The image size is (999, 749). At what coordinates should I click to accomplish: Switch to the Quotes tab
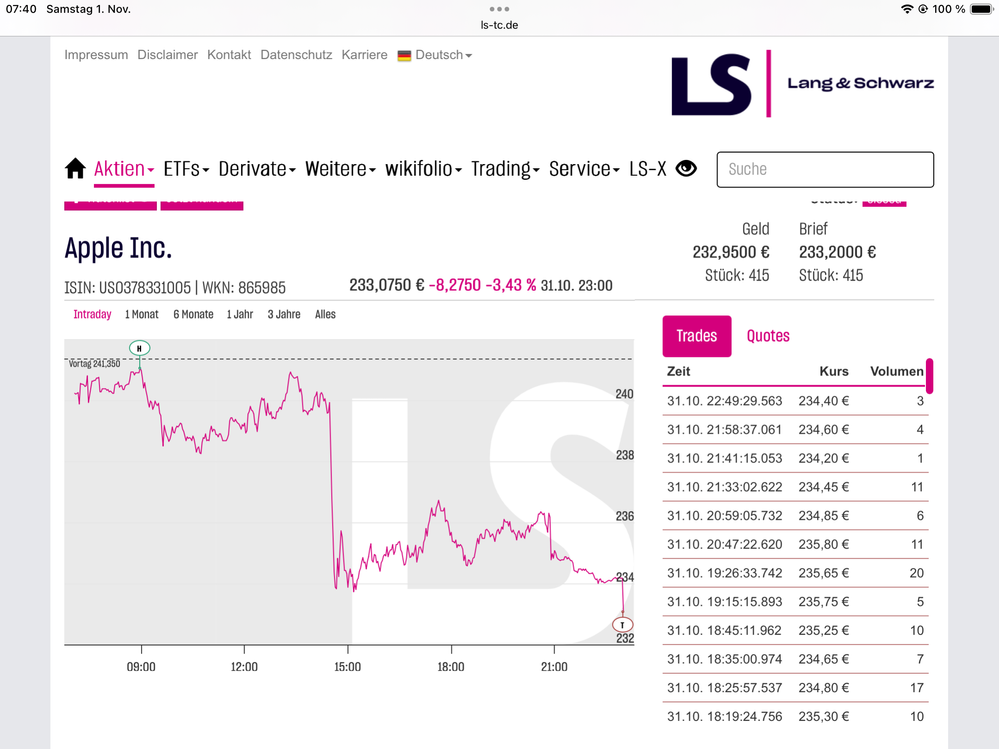coord(768,336)
